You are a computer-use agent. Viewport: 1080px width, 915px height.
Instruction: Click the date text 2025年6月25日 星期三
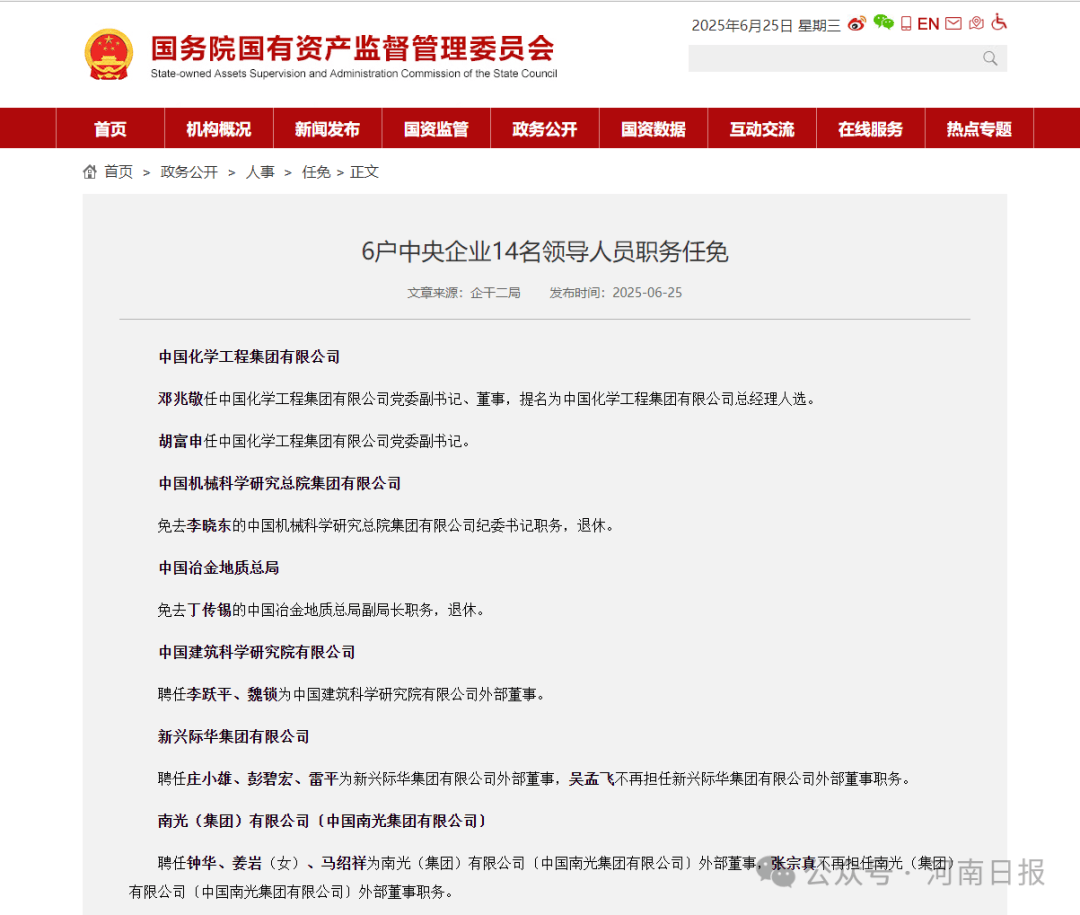(x=766, y=25)
